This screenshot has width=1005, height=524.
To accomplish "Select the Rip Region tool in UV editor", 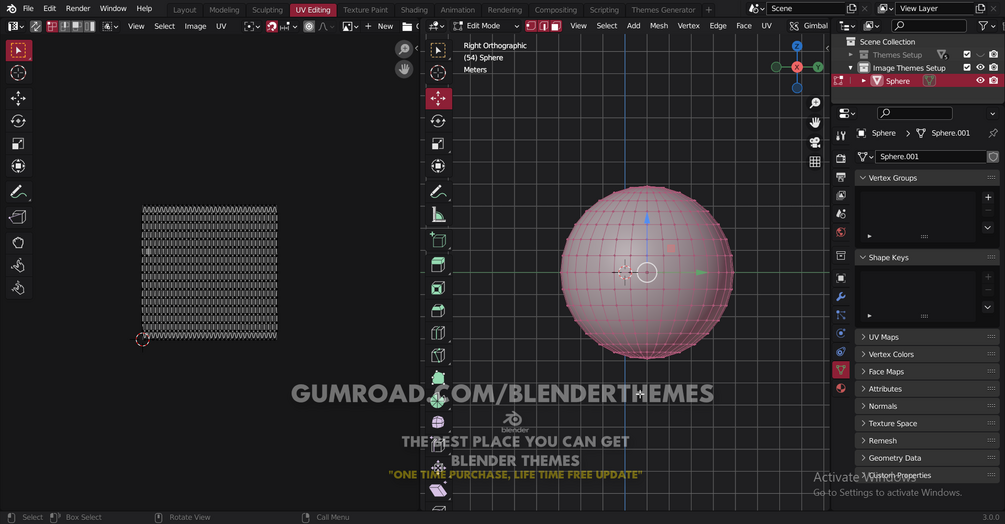I will [x=18, y=217].
